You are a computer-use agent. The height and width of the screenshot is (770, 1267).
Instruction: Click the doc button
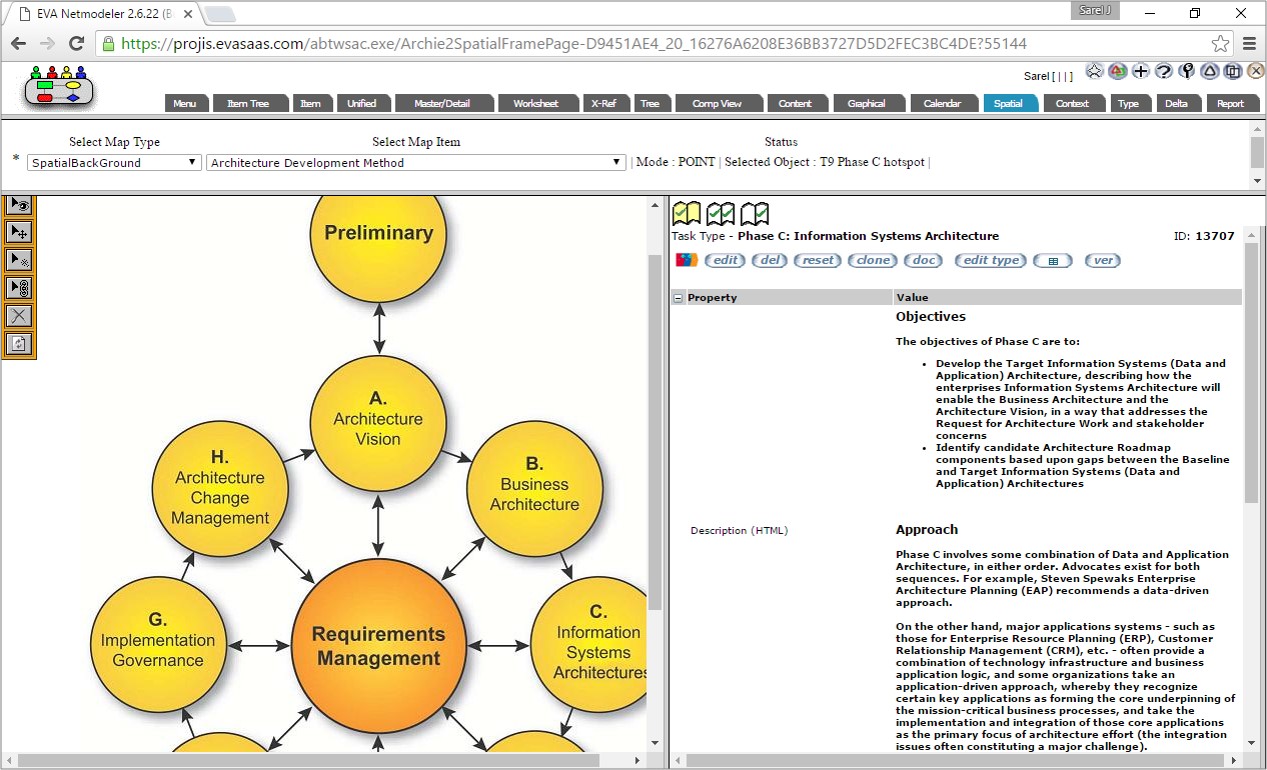[924, 260]
